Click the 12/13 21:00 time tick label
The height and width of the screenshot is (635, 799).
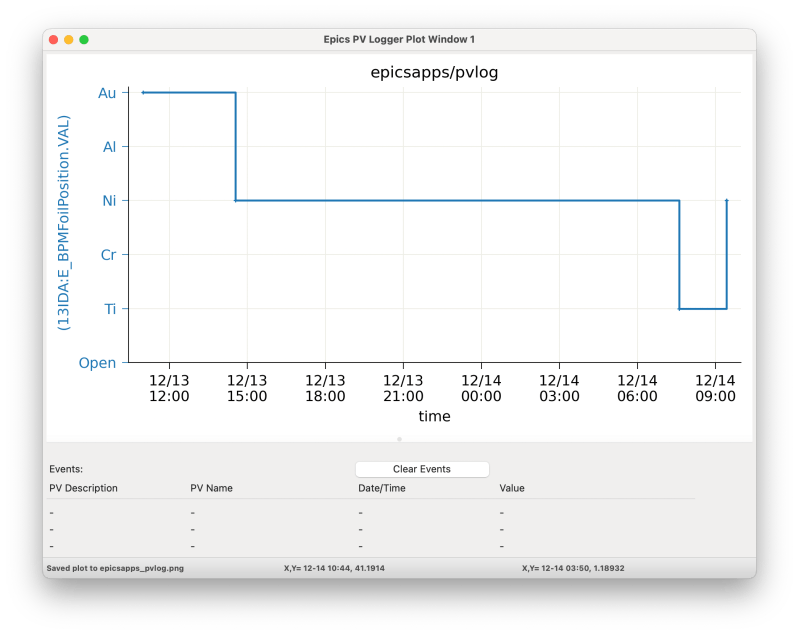pos(403,388)
